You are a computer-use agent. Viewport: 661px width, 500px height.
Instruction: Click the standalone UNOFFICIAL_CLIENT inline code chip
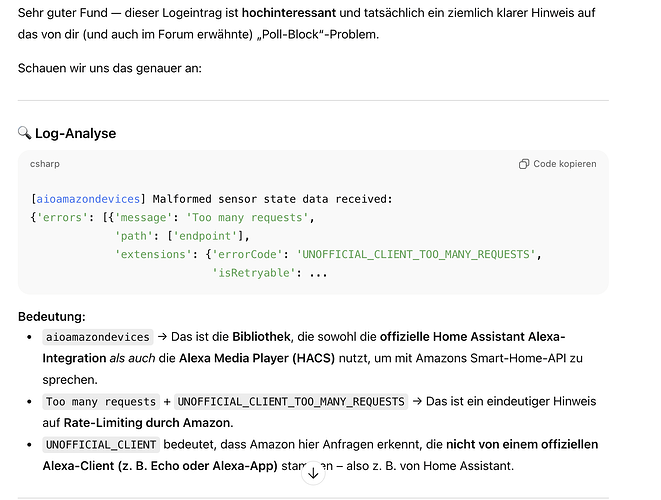pyautogui.click(x=101, y=445)
